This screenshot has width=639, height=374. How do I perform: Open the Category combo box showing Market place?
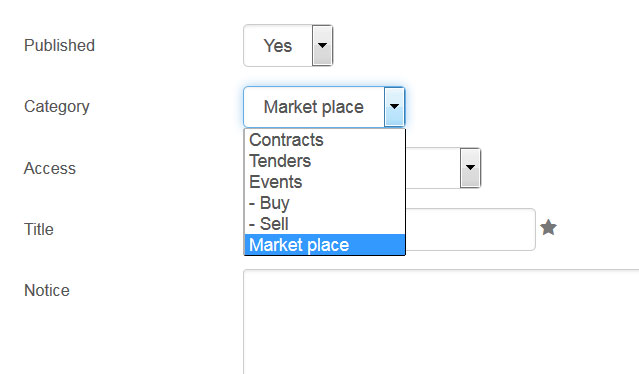(324, 107)
